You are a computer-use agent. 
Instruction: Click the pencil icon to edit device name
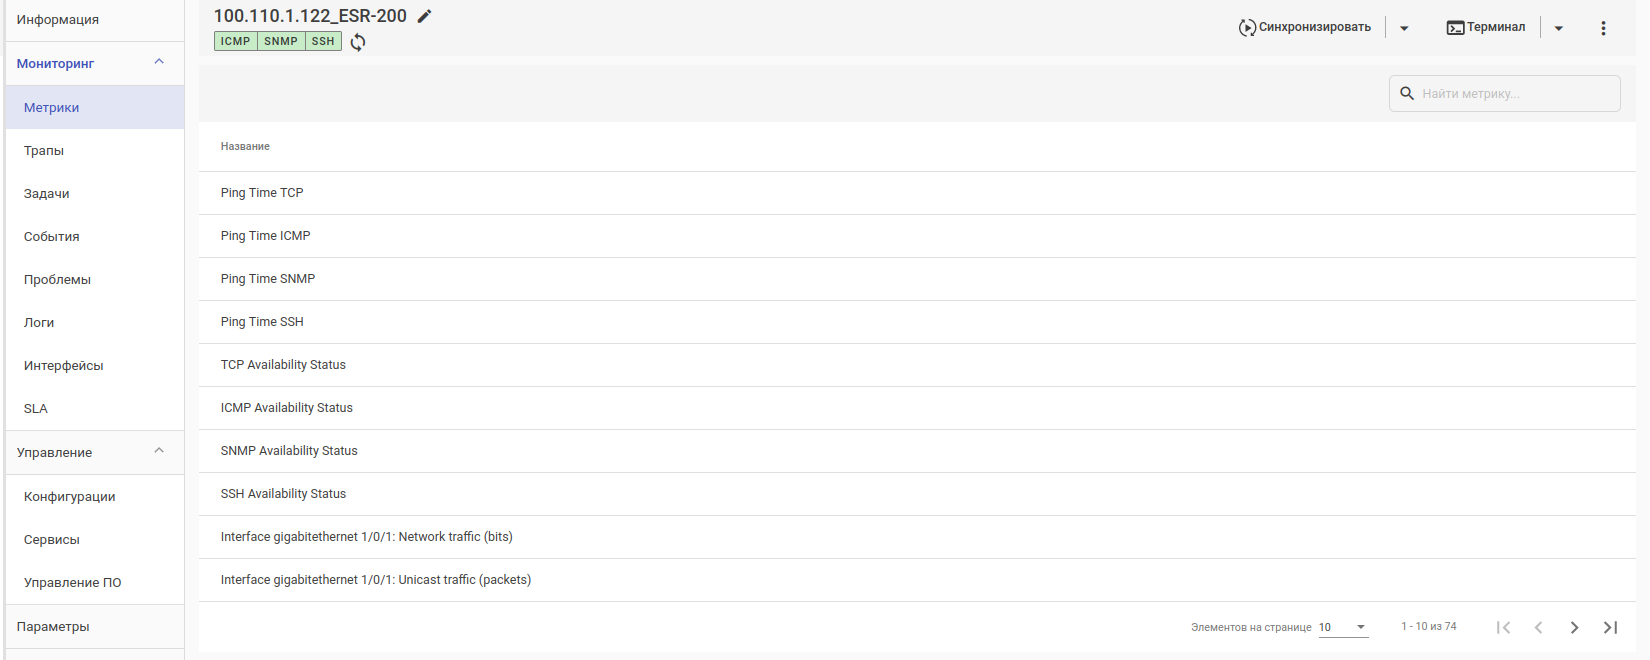(x=425, y=16)
